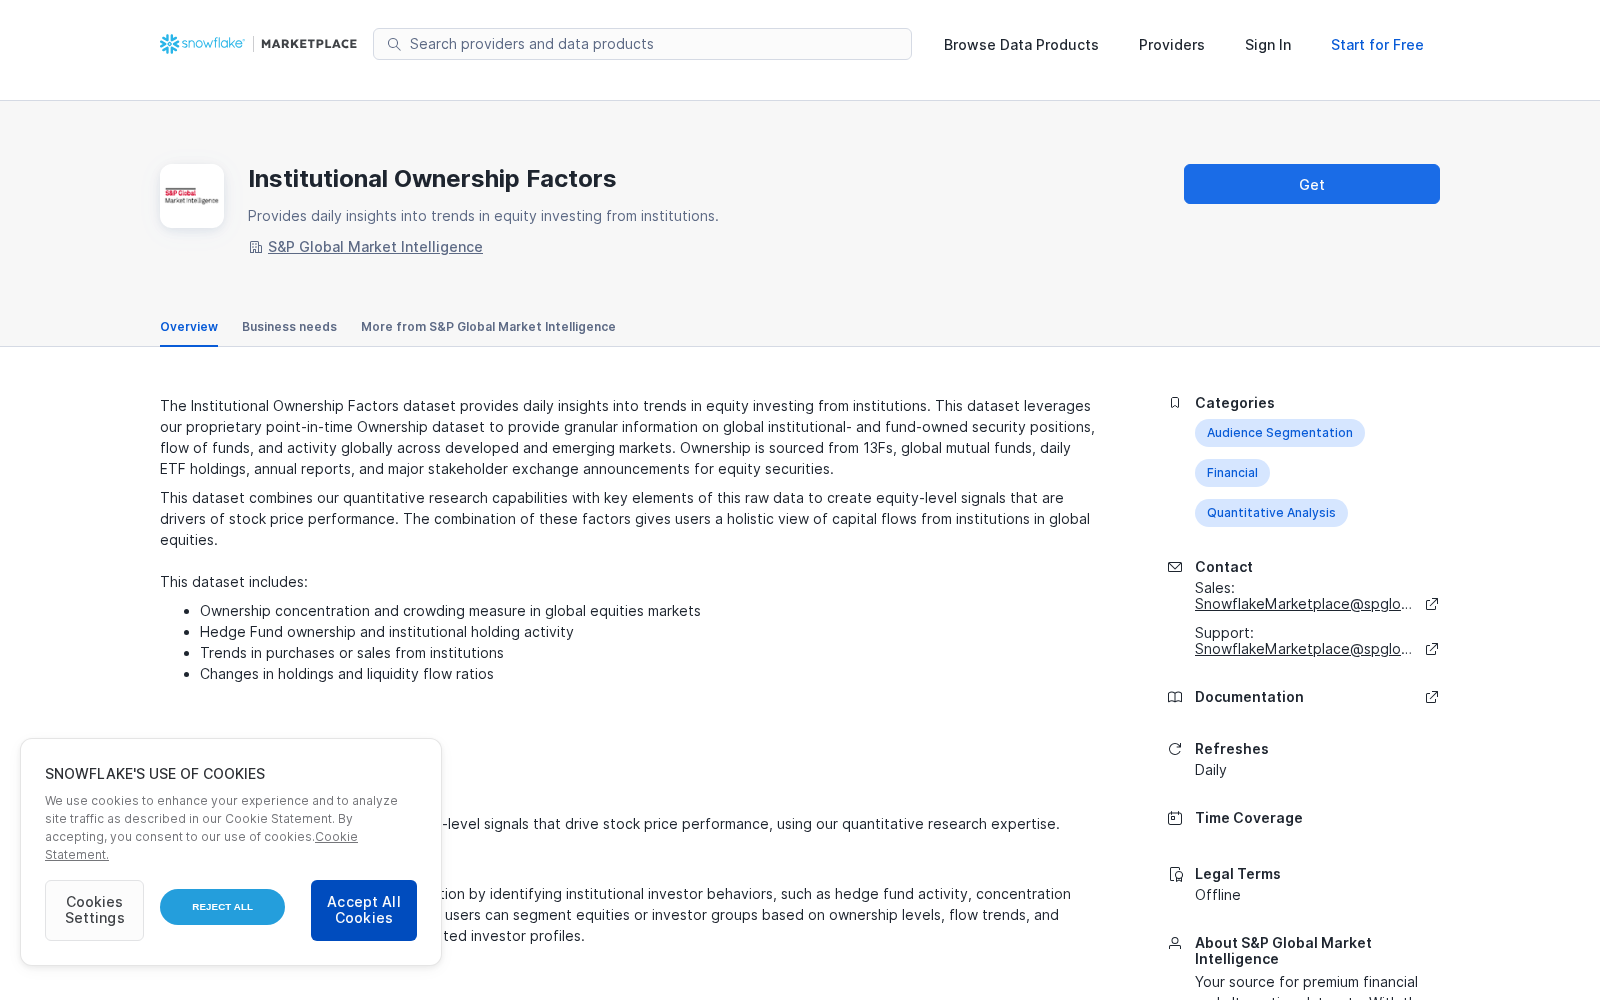Open the Providers nav item
Viewport: 1600px width, 1000px height.
(1172, 45)
